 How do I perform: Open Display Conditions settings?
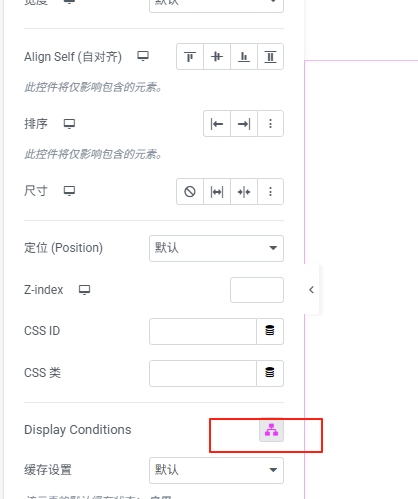tap(271, 430)
